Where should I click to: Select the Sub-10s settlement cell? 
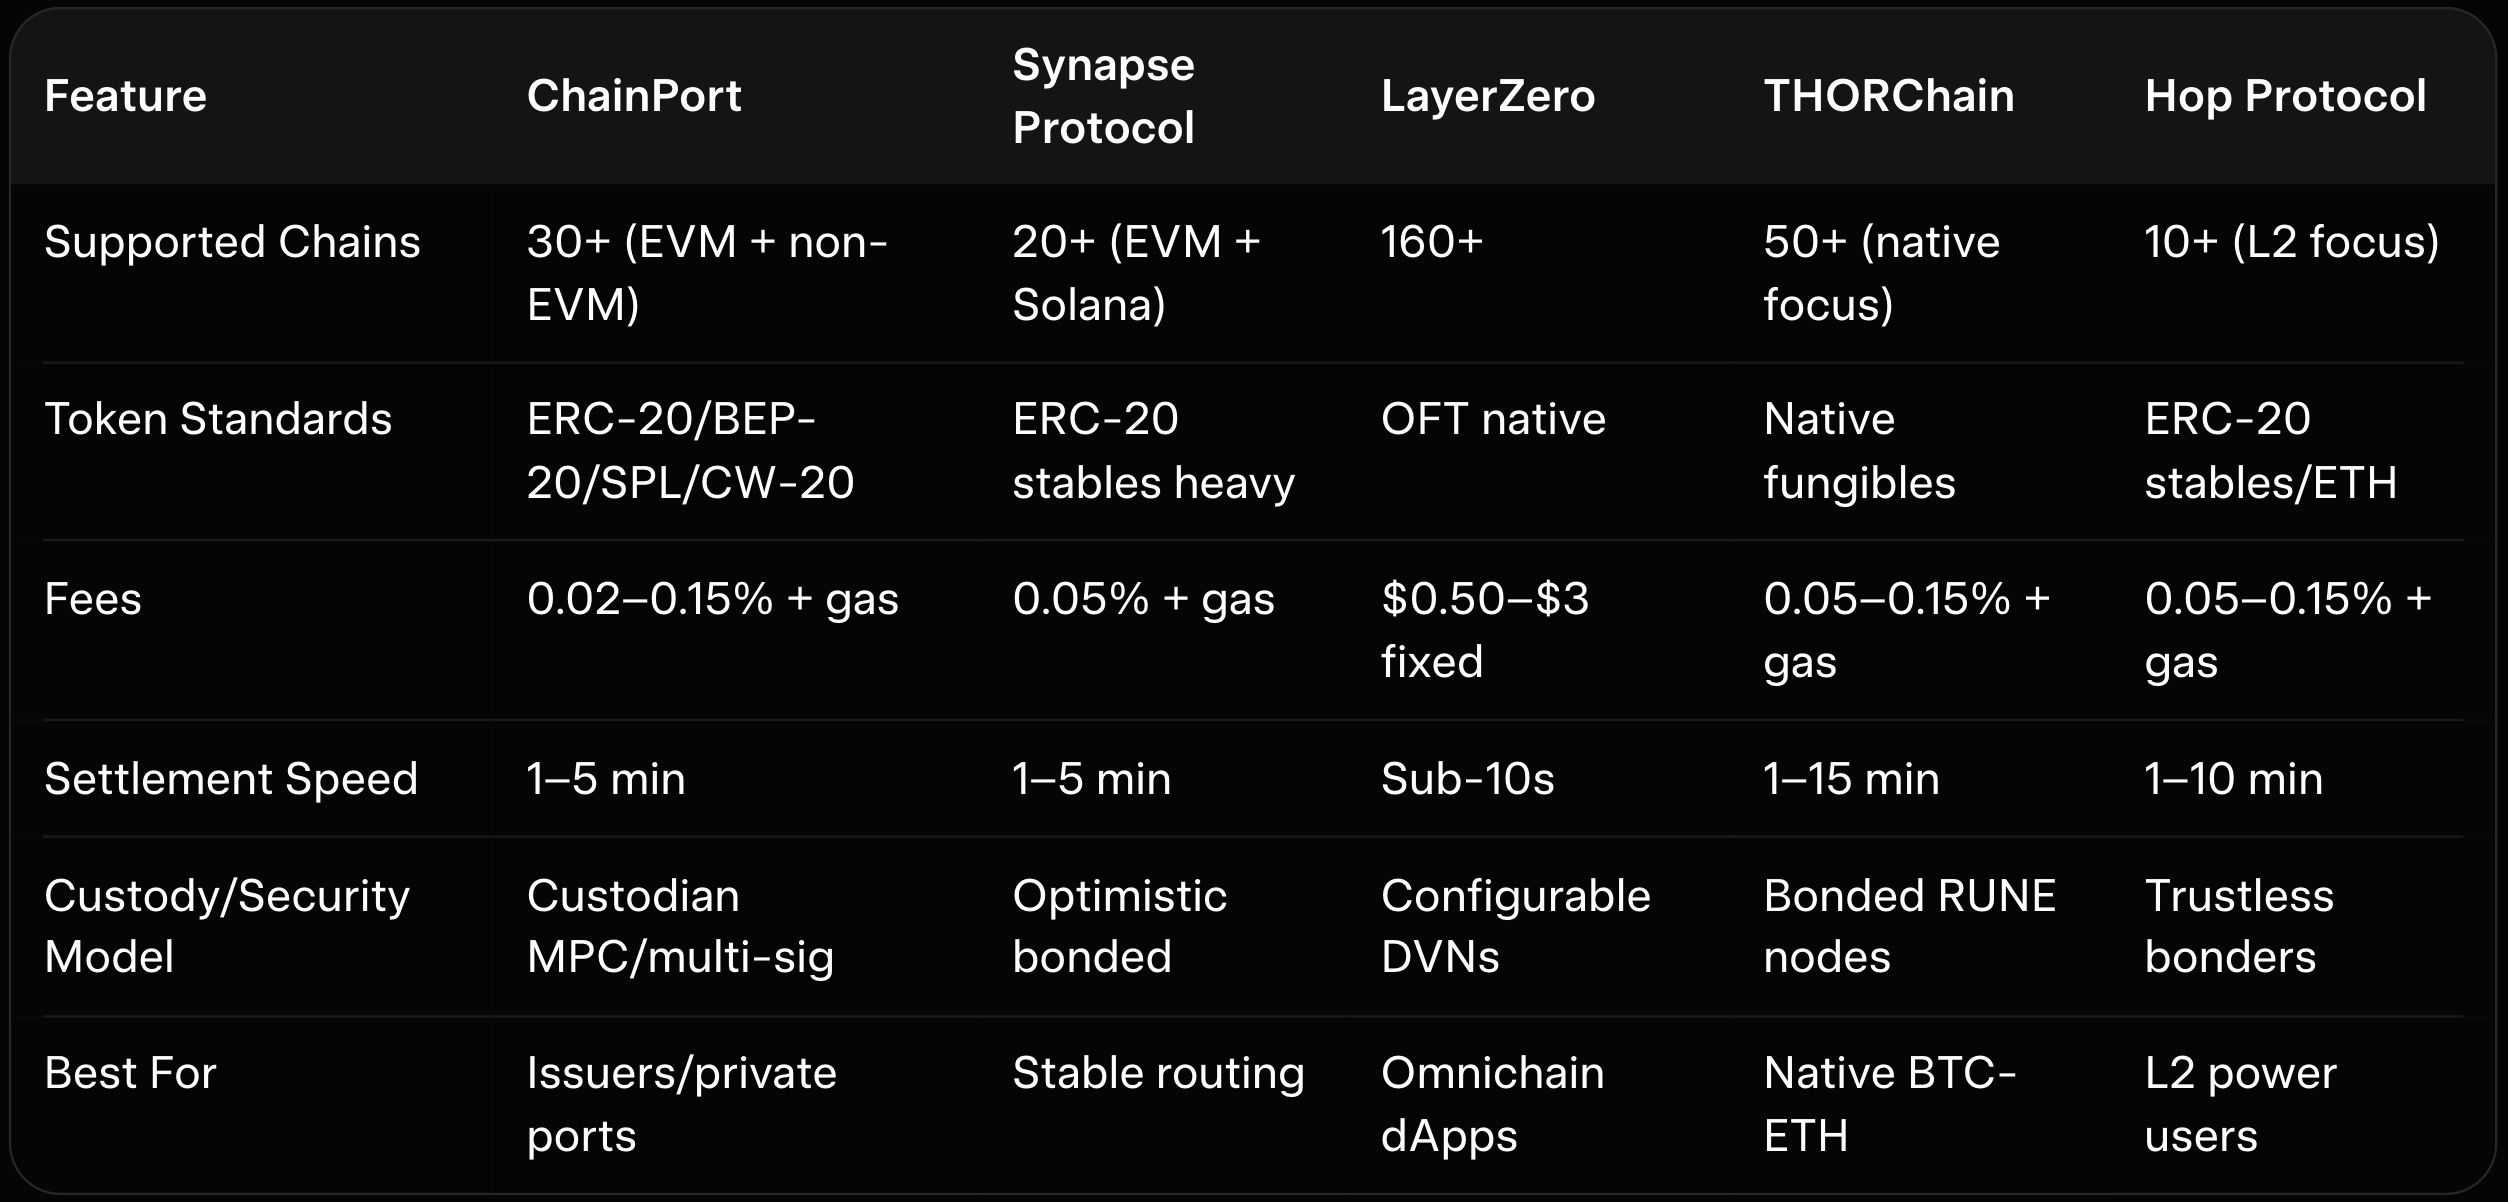pos(1467,779)
